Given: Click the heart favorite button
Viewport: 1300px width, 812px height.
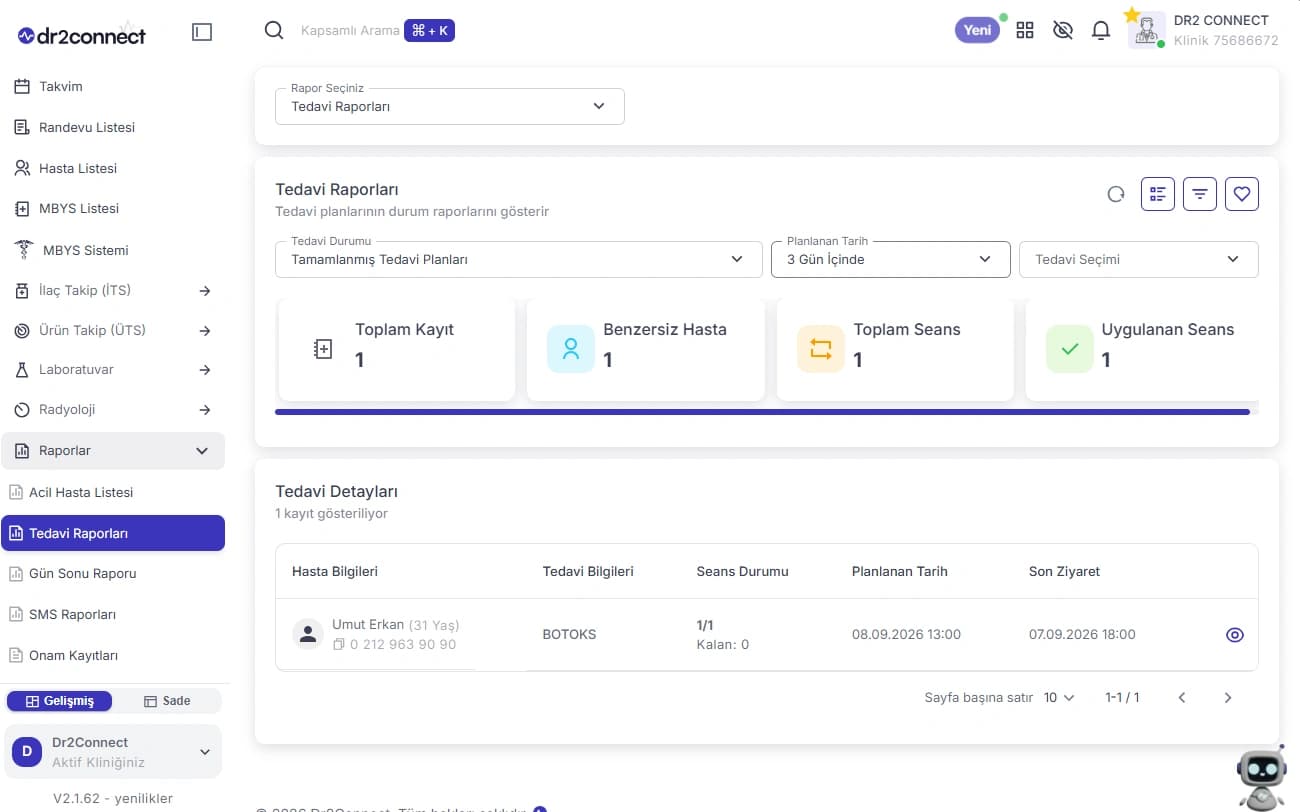Looking at the screenshot, I should (x=1242, y=194).
